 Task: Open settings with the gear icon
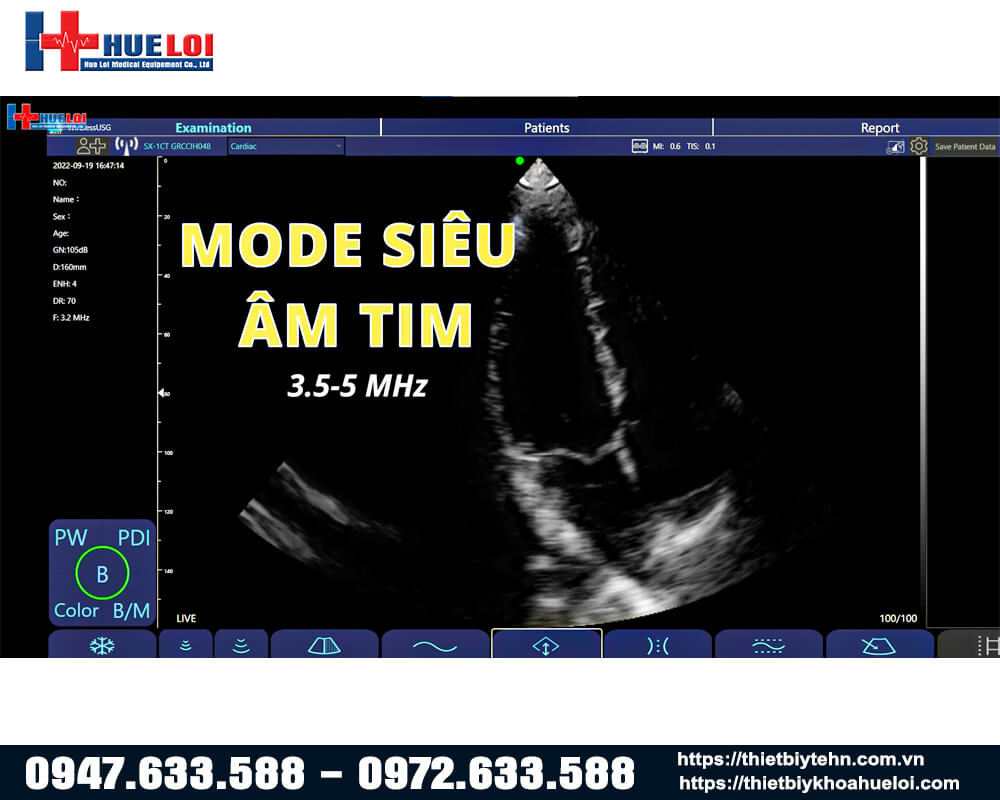point(919,146)
